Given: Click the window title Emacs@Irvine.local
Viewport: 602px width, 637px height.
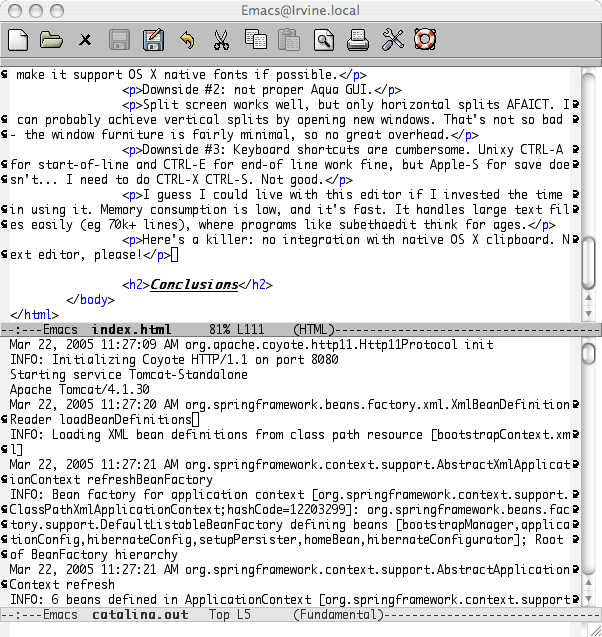Looking at the screenshot, I should 301,10.
